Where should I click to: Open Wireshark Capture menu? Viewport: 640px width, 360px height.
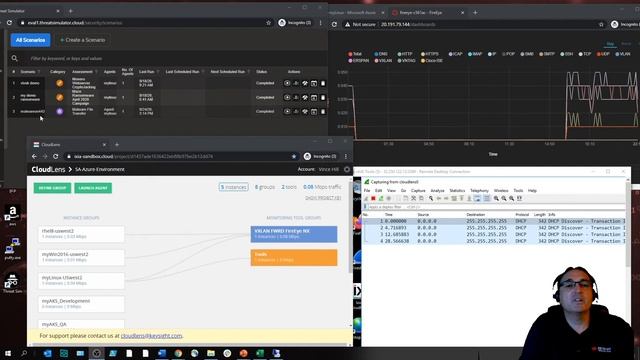[418, 191]
